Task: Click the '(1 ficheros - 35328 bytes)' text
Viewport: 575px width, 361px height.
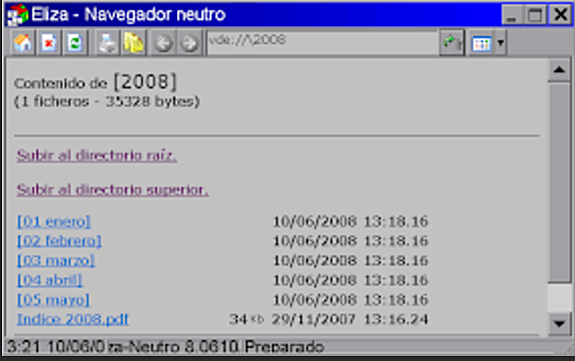Action: click(x=107, y=101)
